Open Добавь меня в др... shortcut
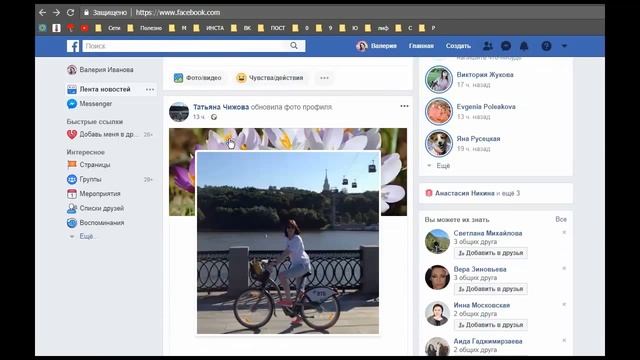The width and height of the screenshot is (640, 360). [103, 134]
